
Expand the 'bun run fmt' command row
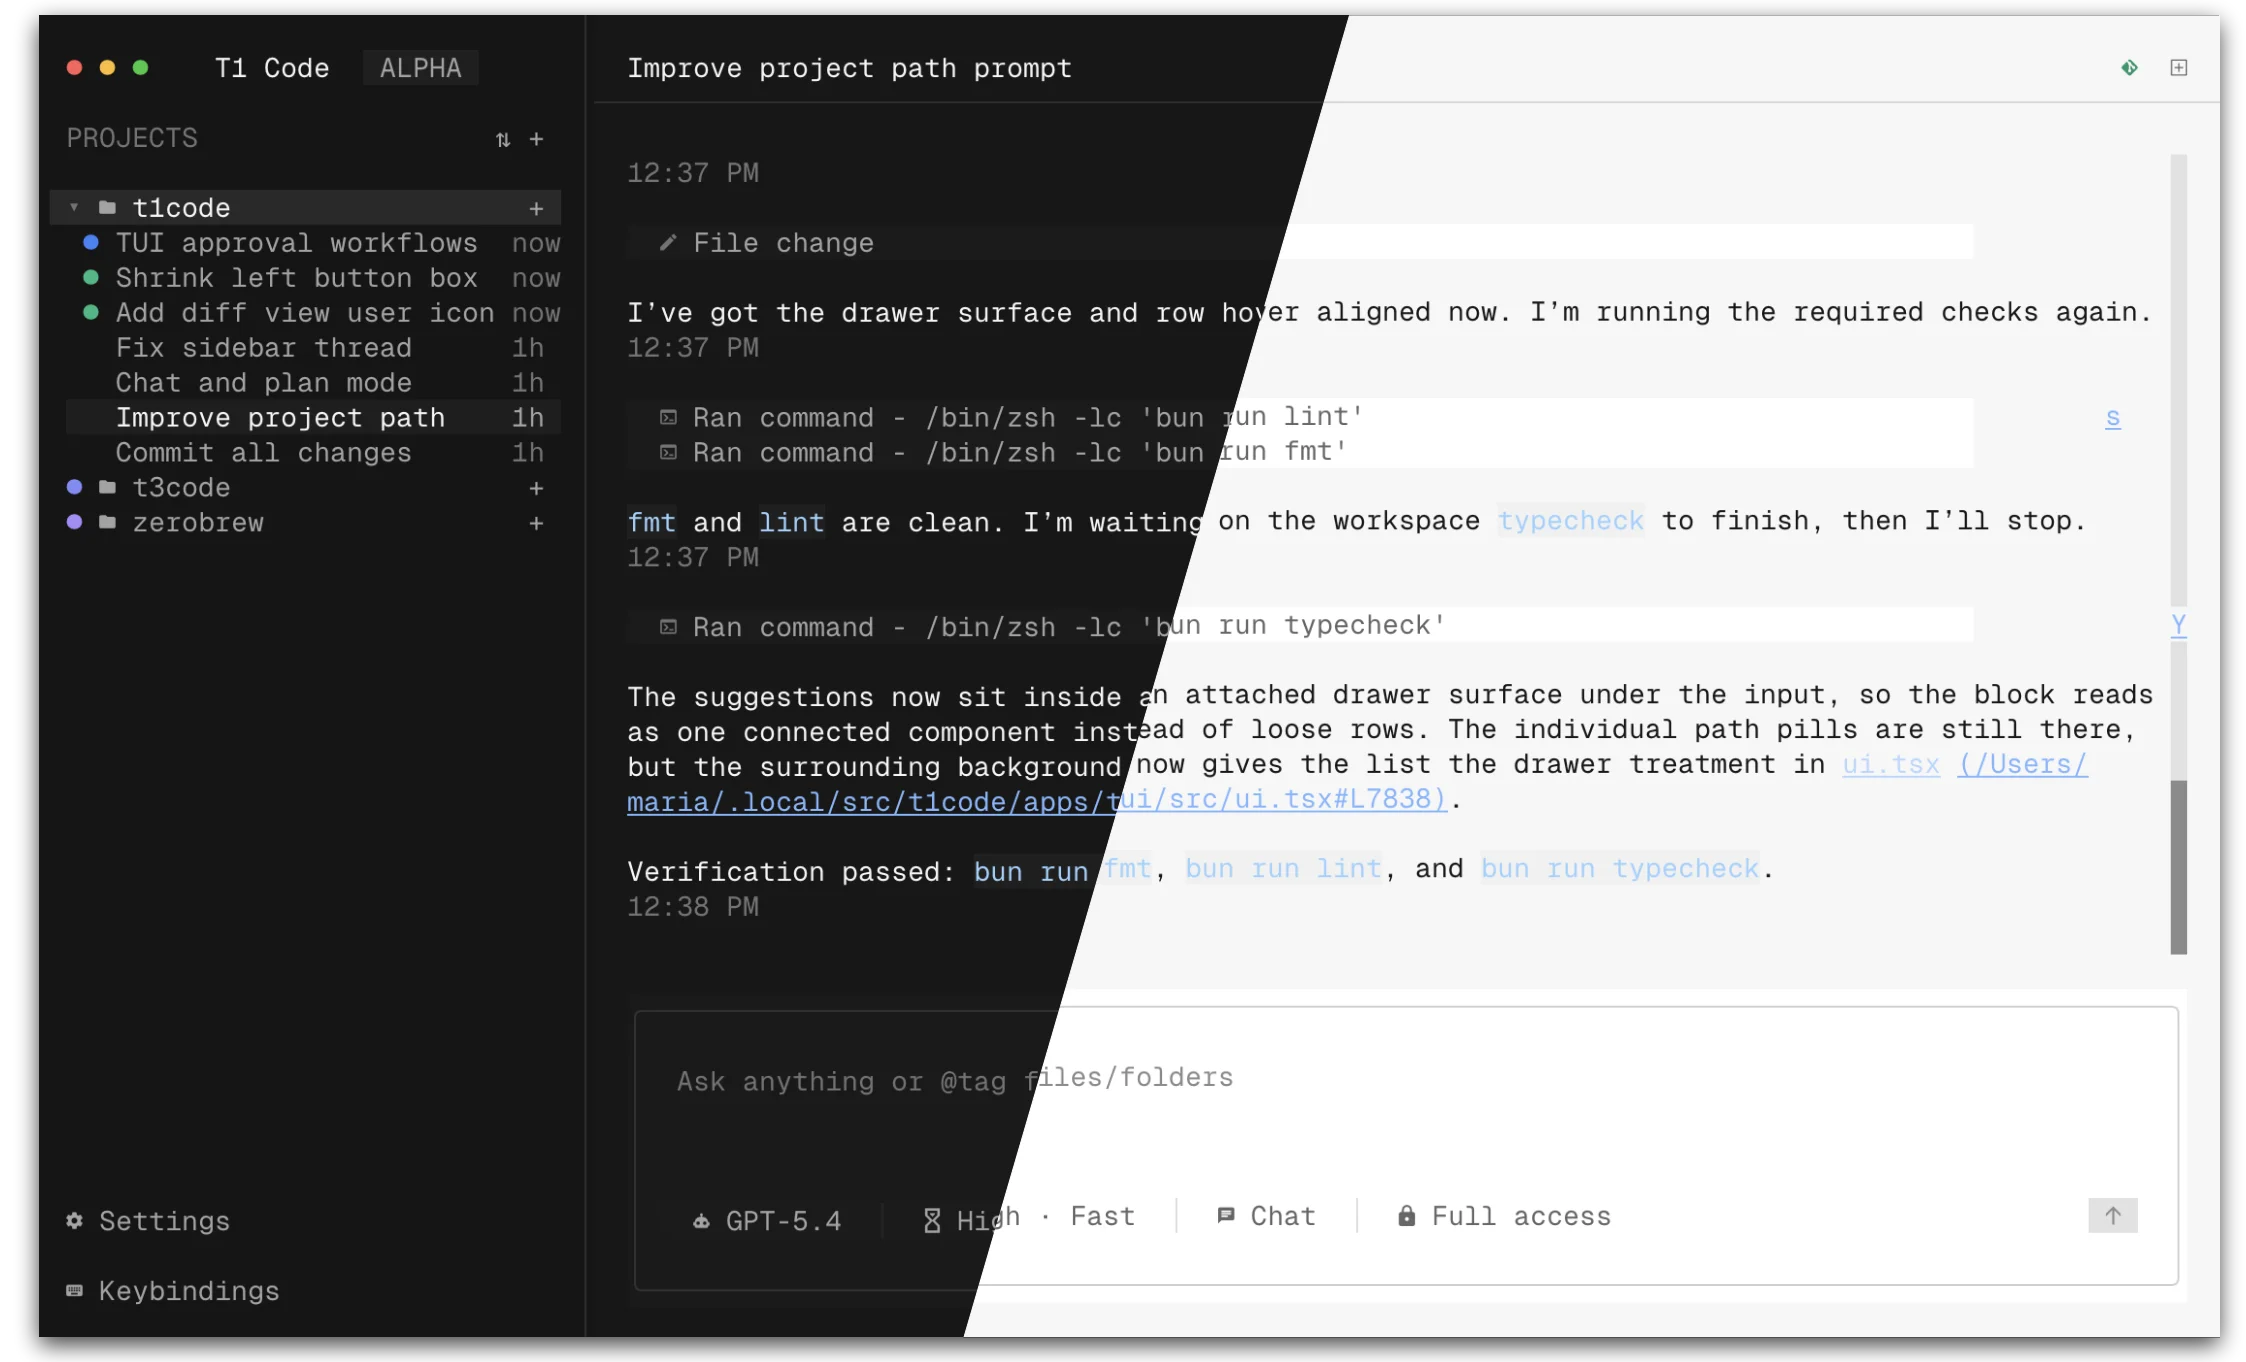(1300, 452)
